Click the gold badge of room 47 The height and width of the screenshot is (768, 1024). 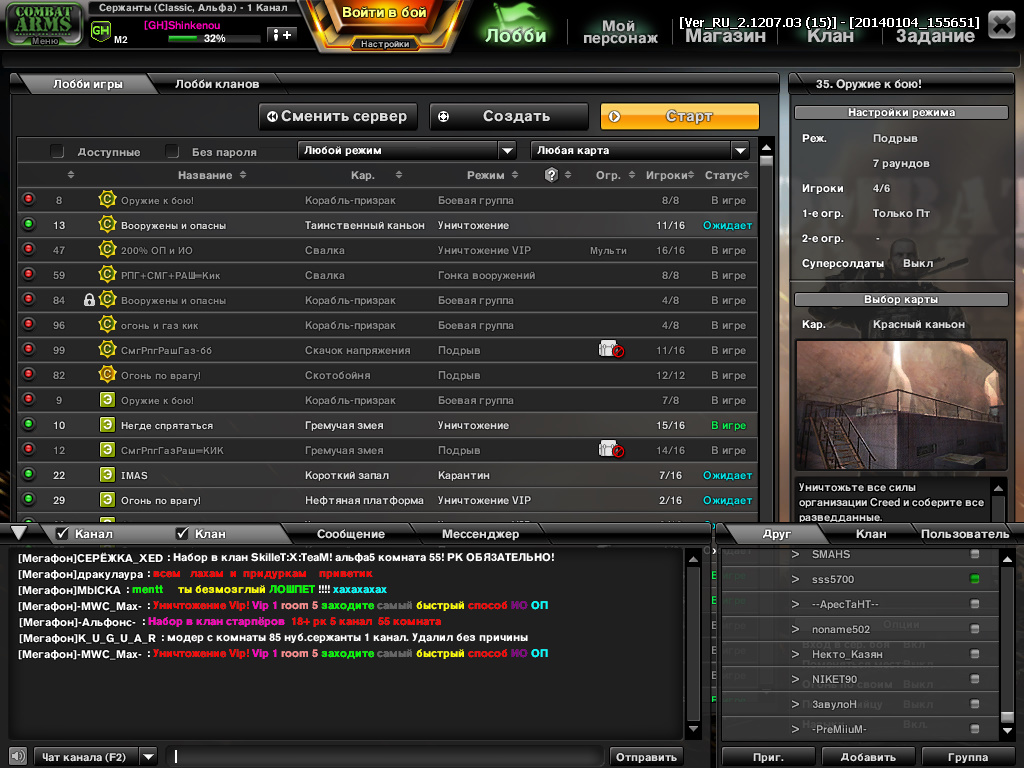[107, 249]
